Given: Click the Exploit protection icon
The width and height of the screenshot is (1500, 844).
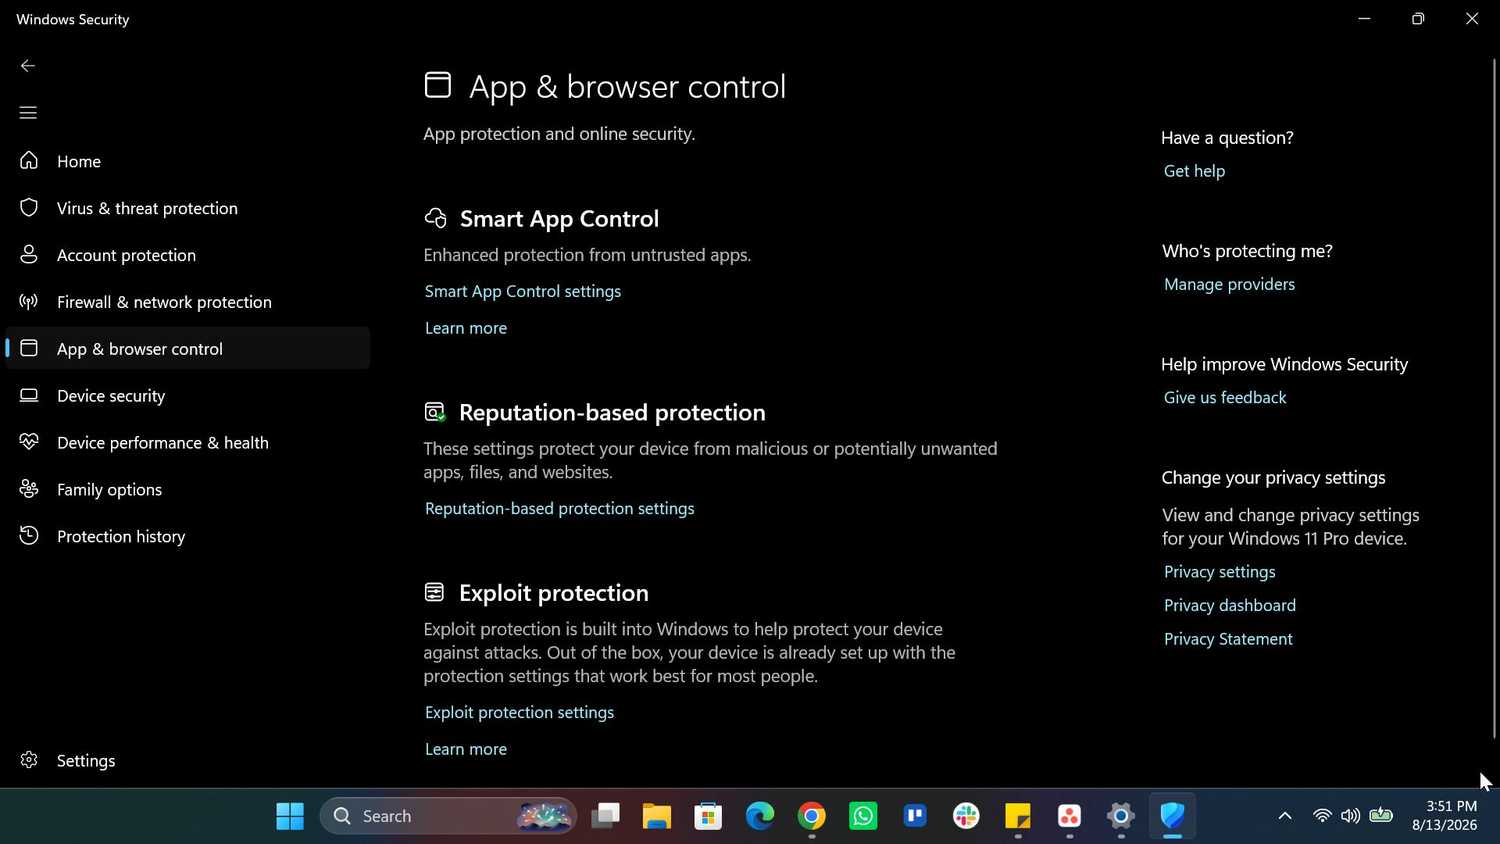Looking at the screenshot, I should [434, 592].
